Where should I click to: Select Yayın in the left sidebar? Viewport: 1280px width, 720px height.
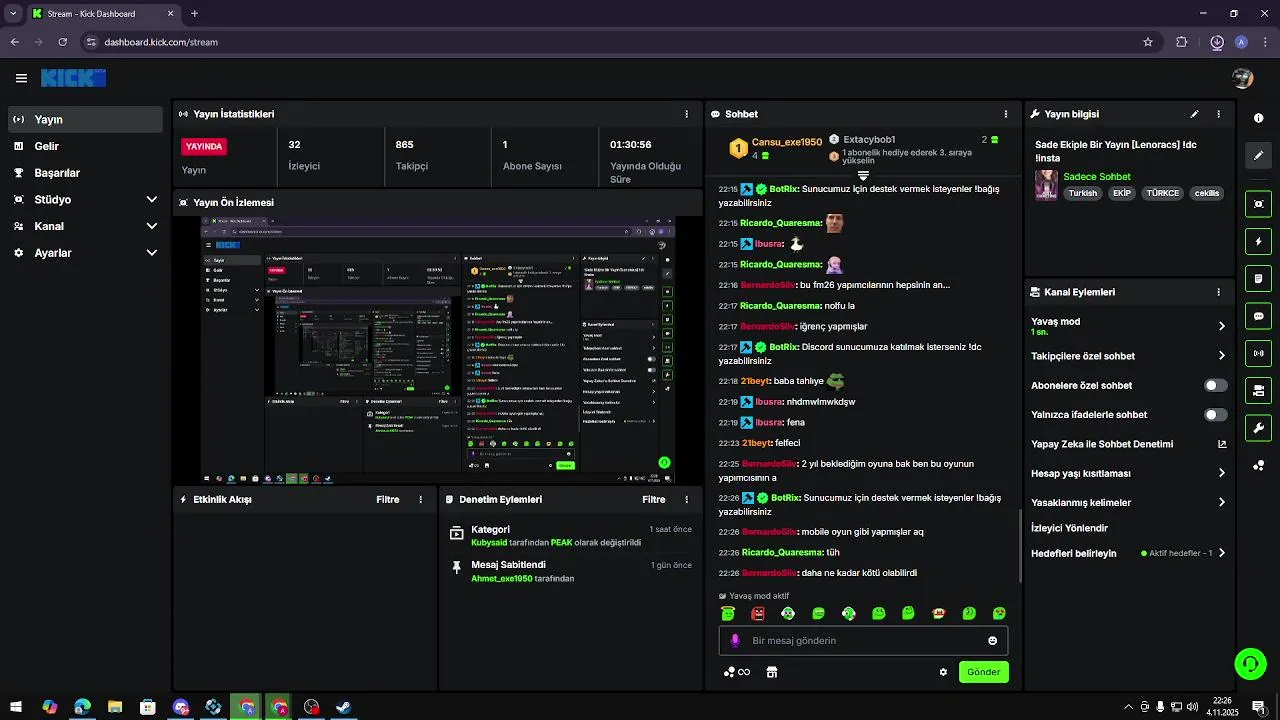86,119
